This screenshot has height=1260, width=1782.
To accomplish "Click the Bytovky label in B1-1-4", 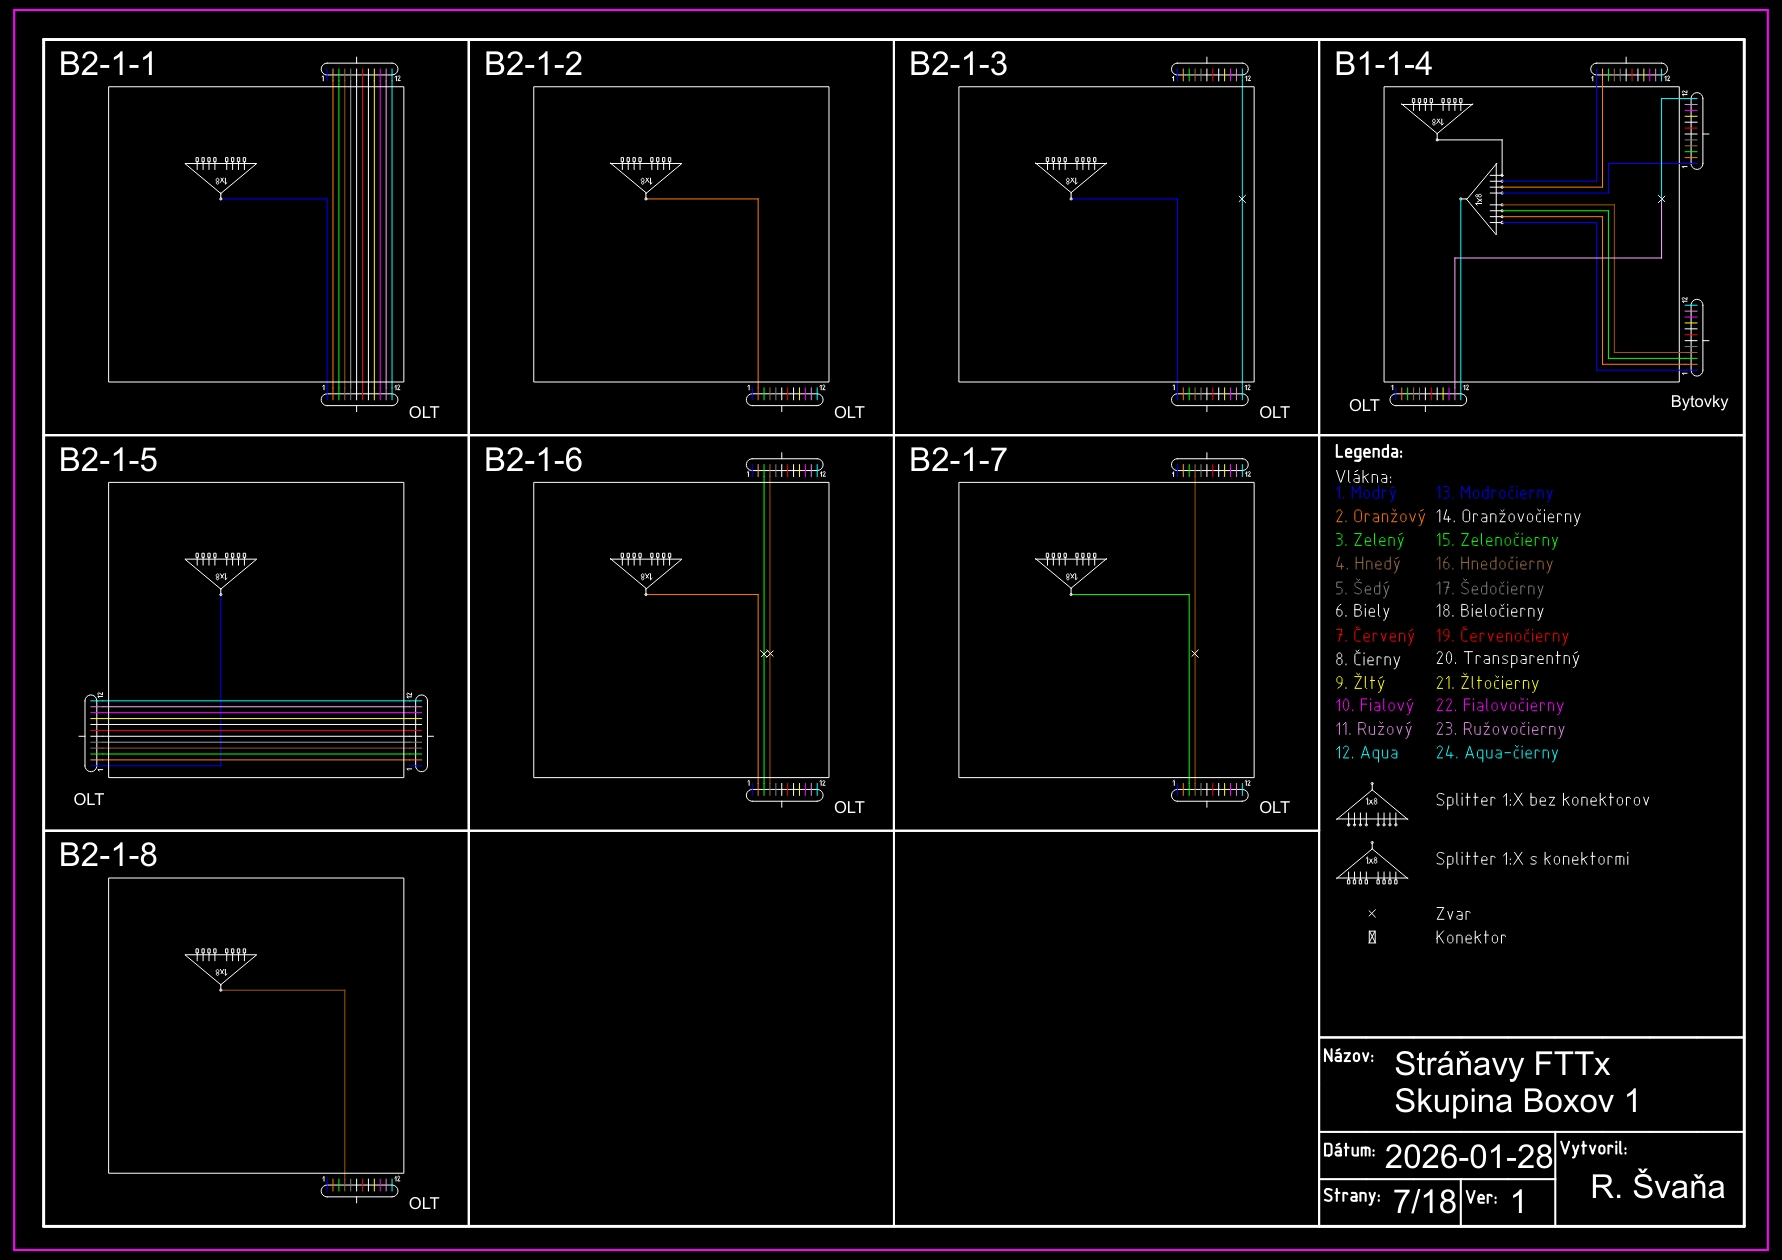I will (x=1699, y=402).
